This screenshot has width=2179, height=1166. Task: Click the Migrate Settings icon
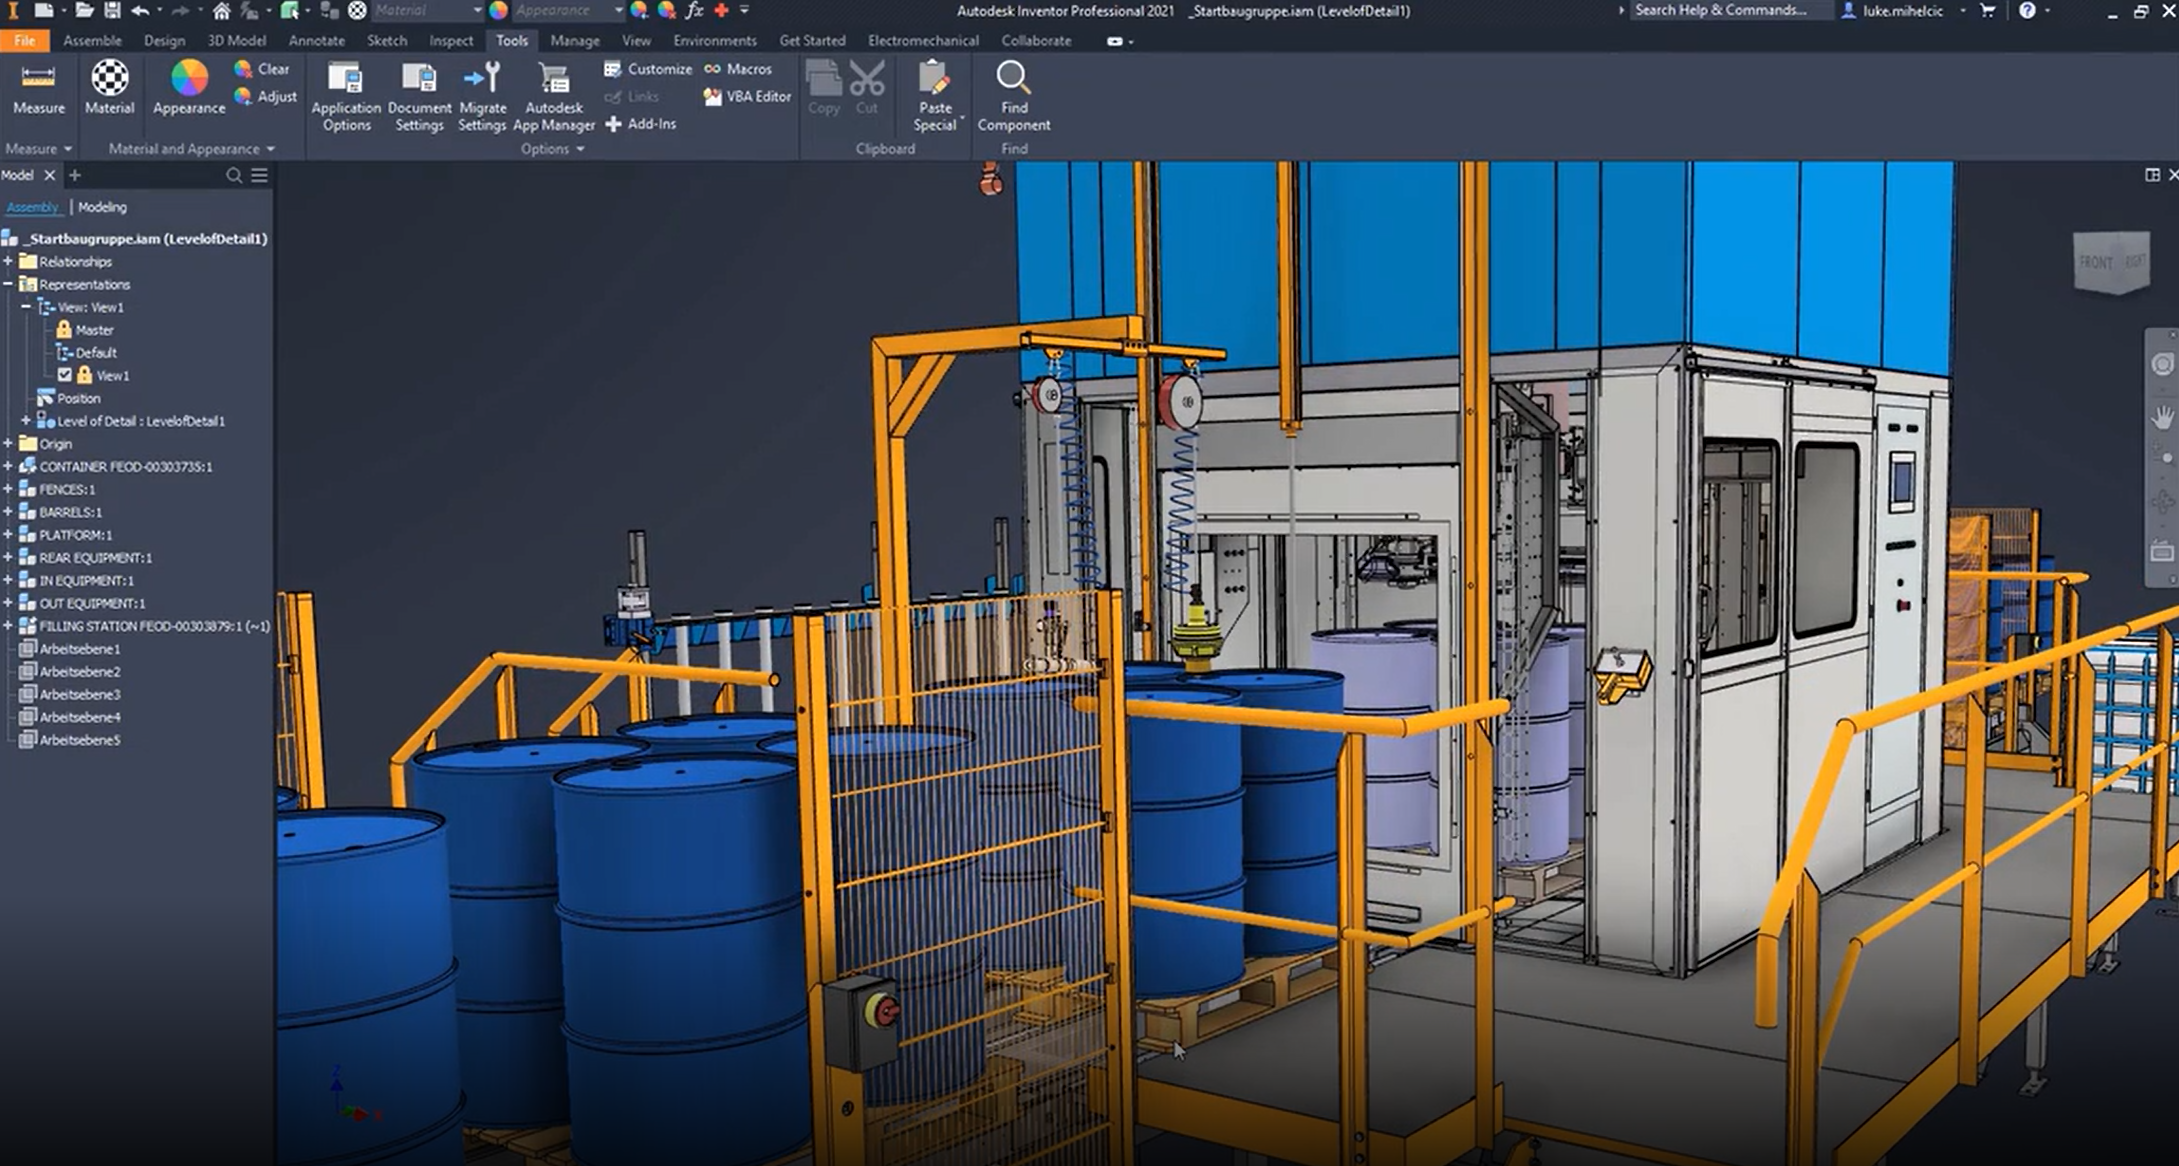[x=482, y=78]
